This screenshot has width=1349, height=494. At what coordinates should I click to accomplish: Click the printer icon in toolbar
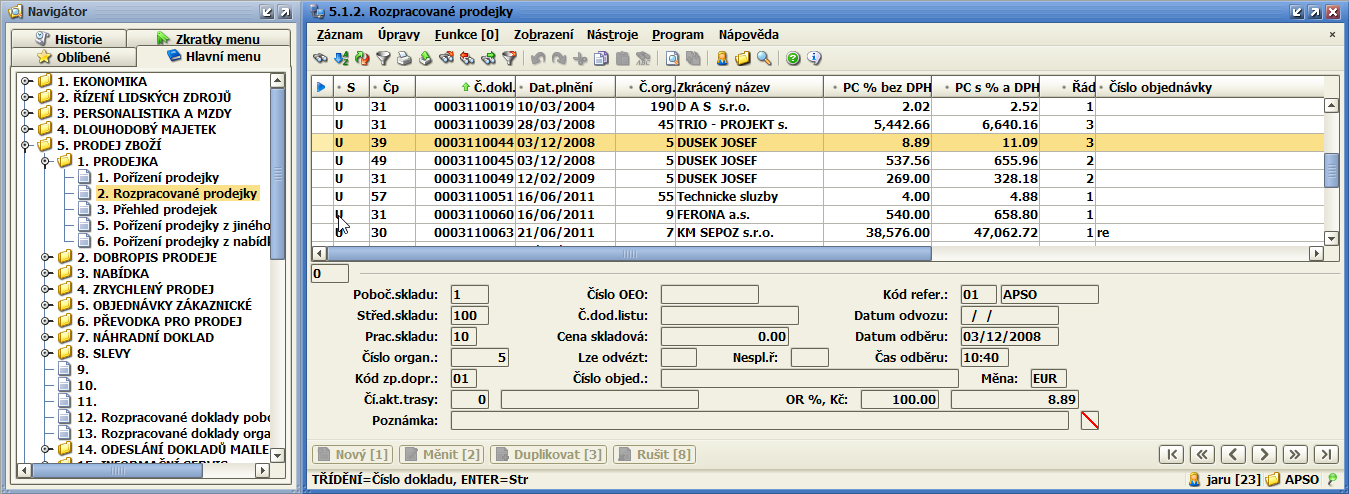click(404, 58)
